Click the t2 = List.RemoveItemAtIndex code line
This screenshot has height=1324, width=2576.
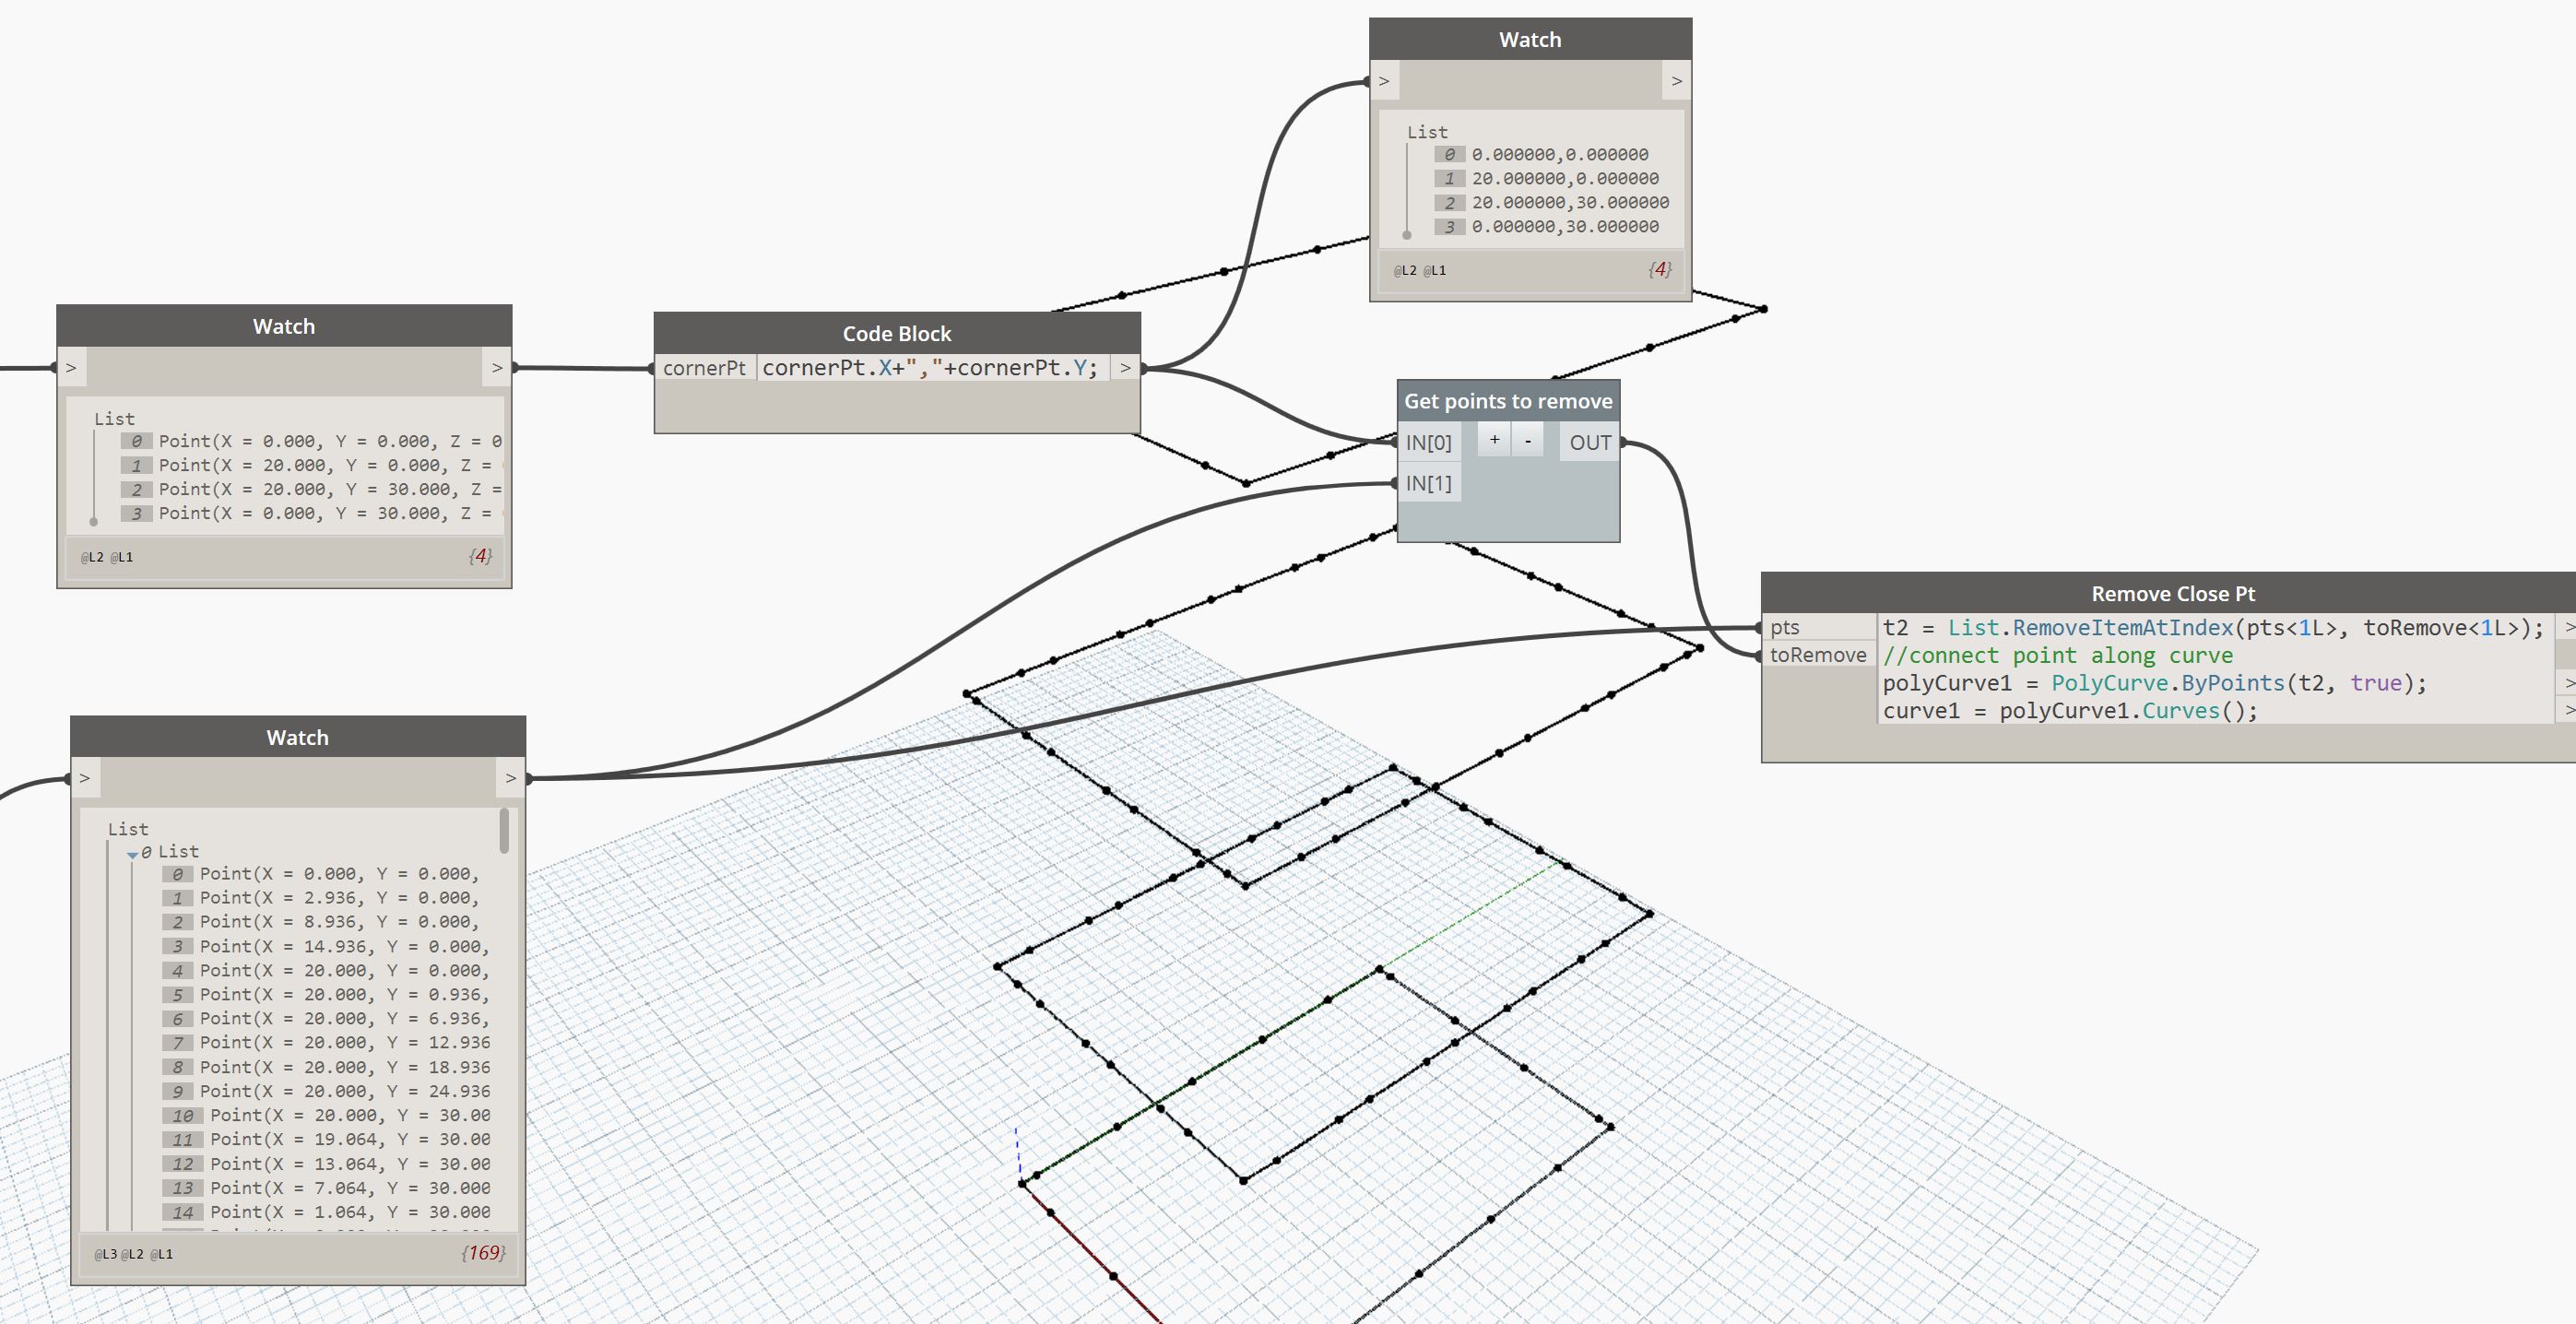point(2213,627)
